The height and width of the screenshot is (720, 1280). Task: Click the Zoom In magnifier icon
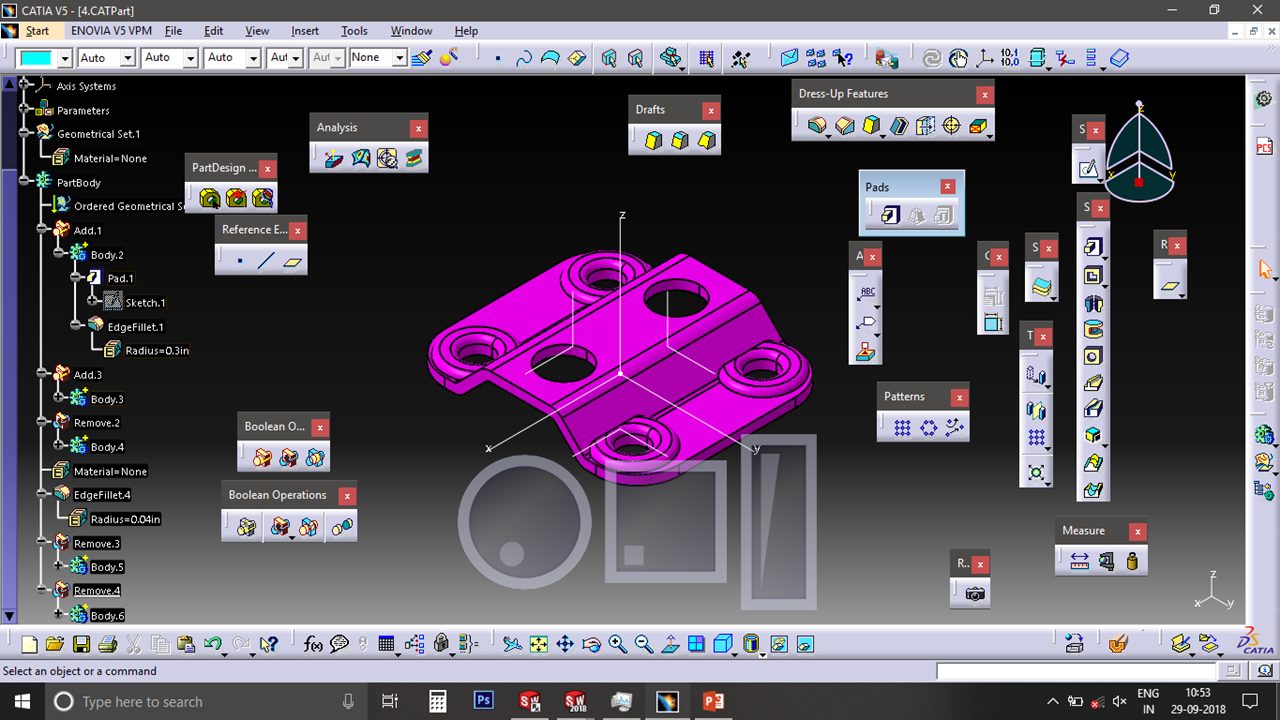(x=617, y=644)
